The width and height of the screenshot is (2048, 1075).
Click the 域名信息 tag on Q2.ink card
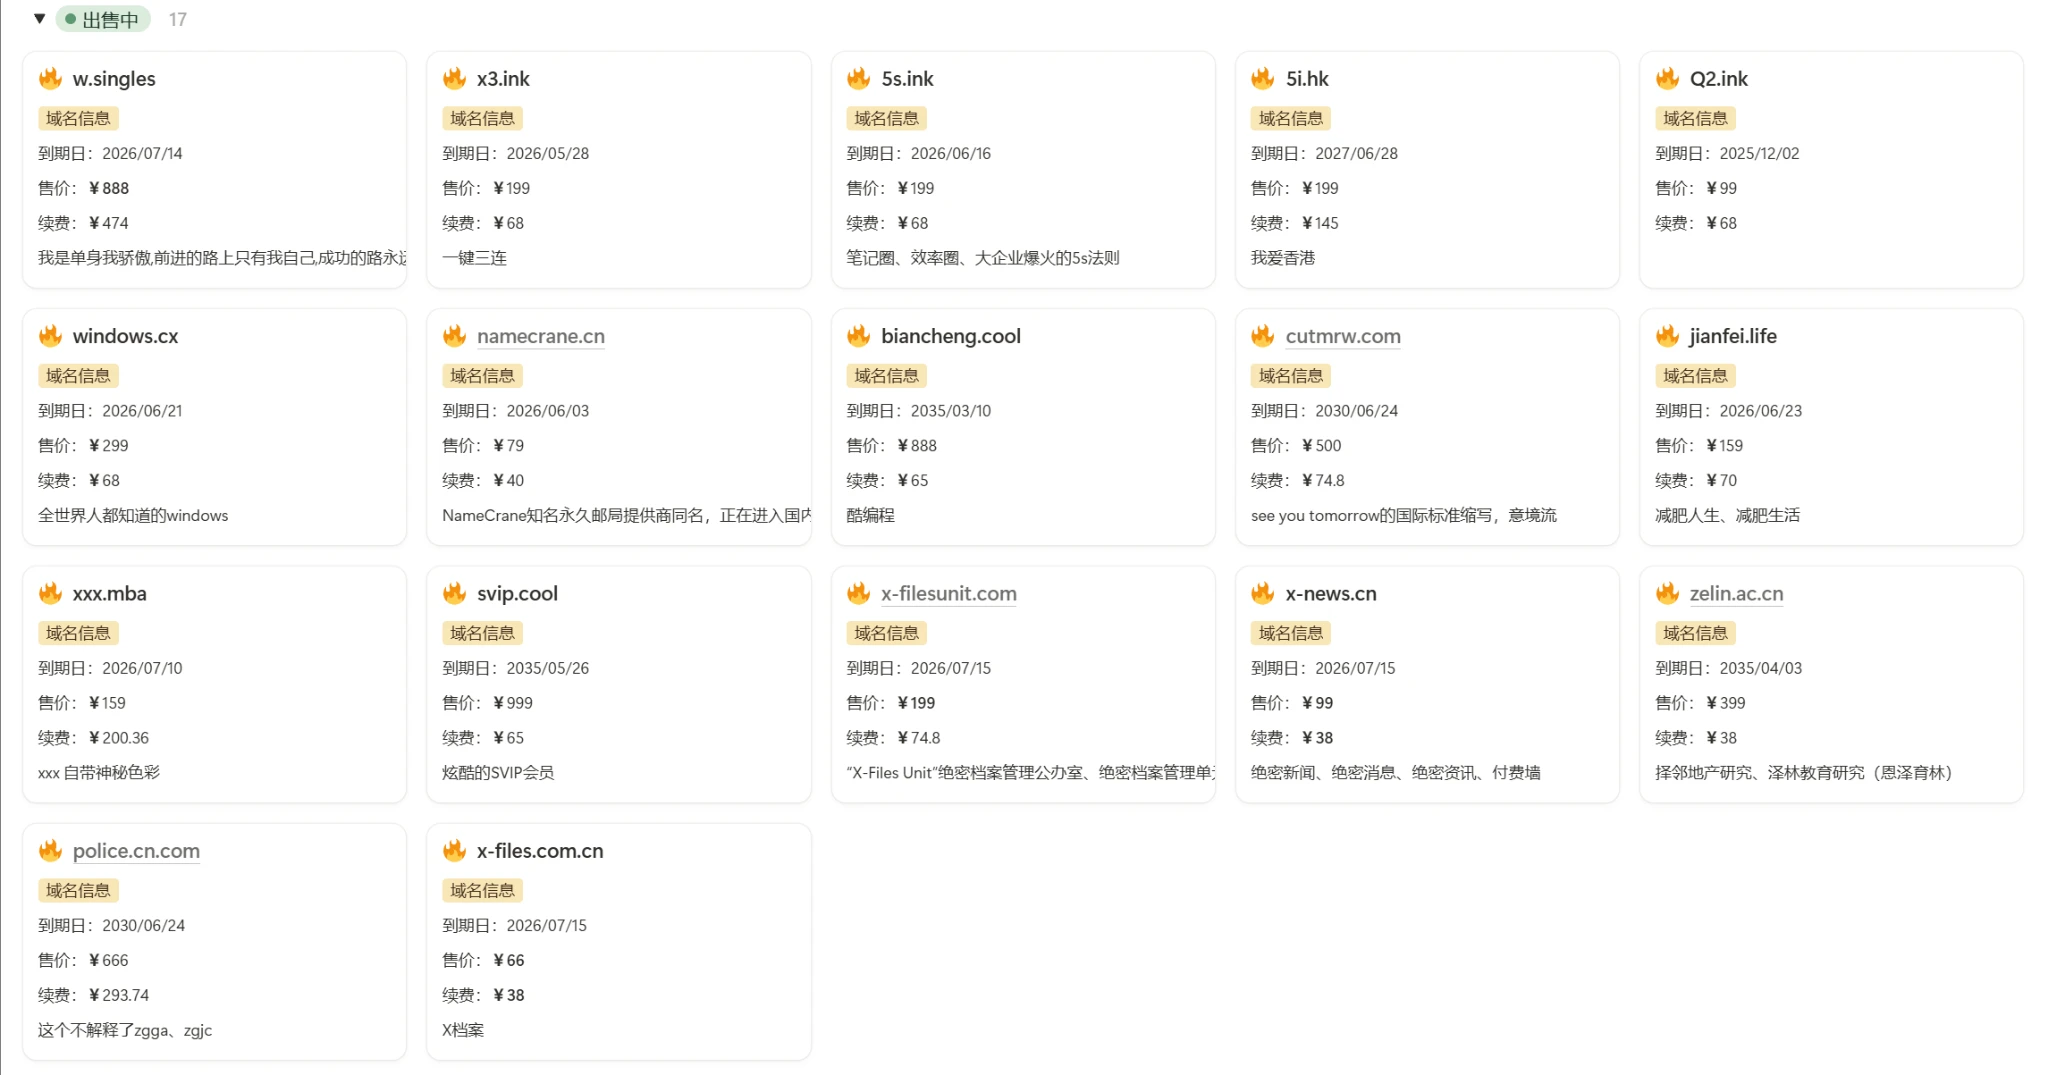pyautogui.click(x=1694, y=118)
